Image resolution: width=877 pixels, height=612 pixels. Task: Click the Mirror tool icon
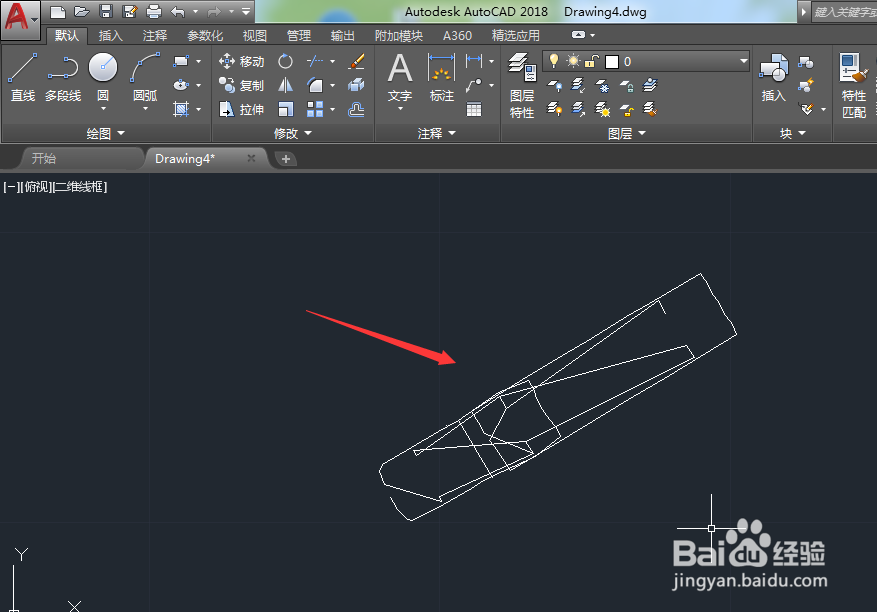285,85
